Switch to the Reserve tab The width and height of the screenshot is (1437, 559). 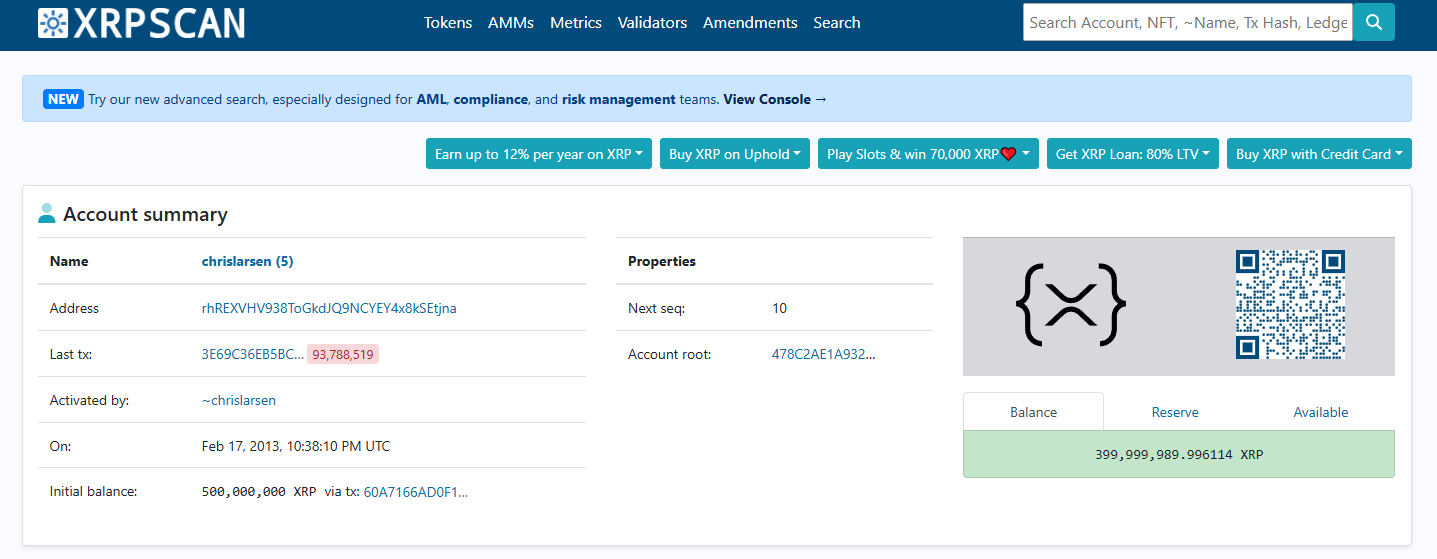[x=1175, y=412]
